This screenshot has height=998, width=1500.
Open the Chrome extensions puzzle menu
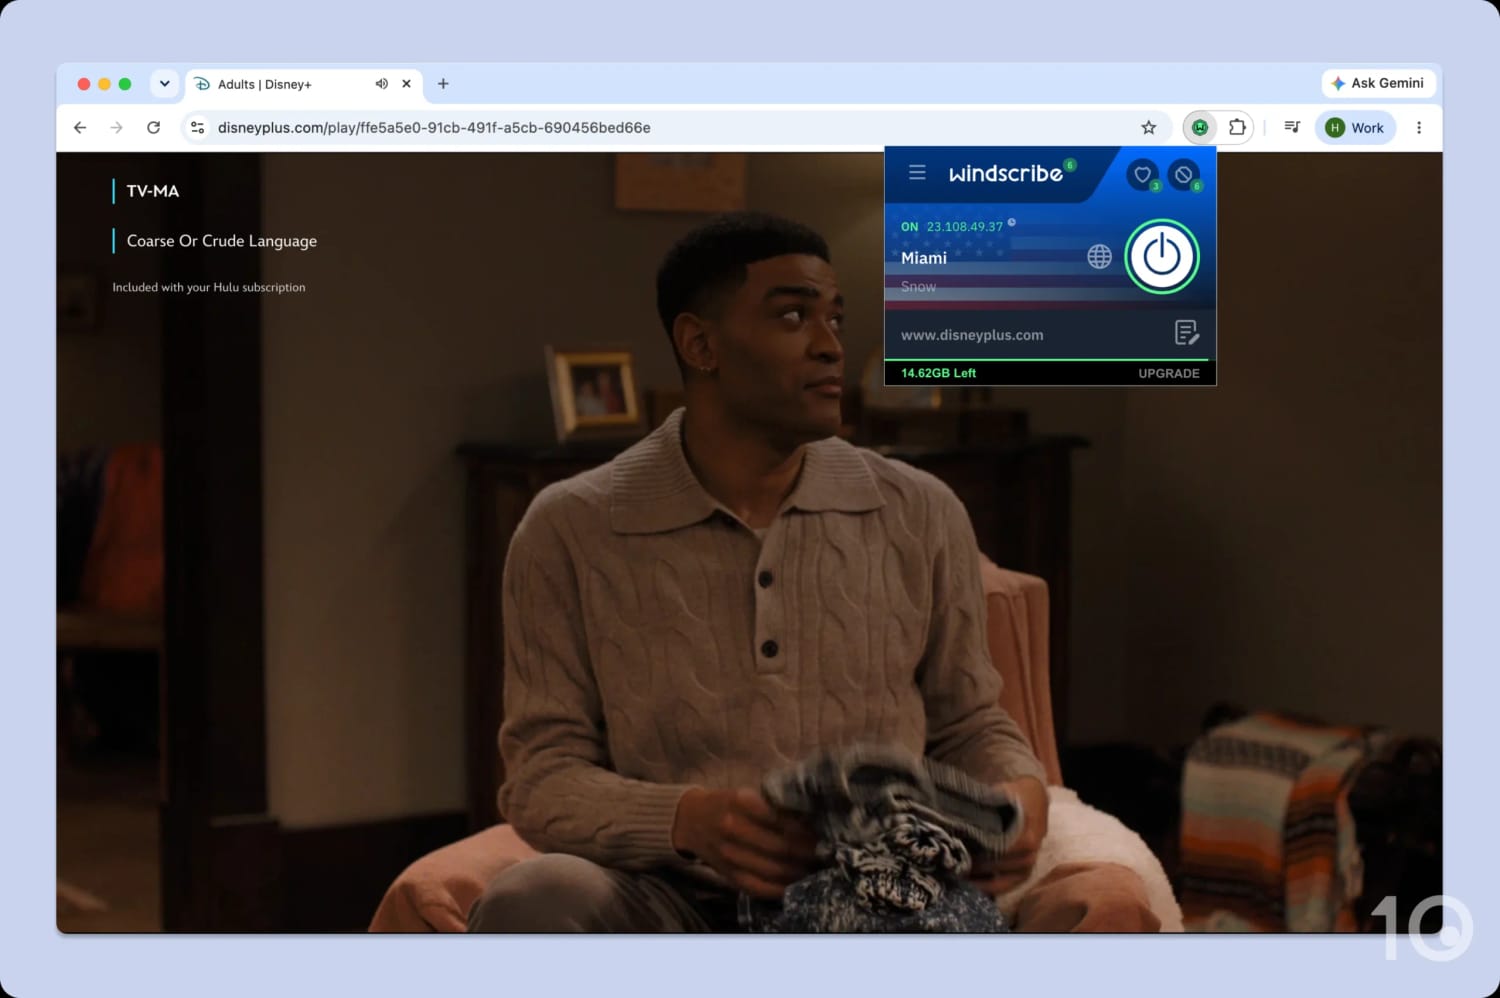1237,127
